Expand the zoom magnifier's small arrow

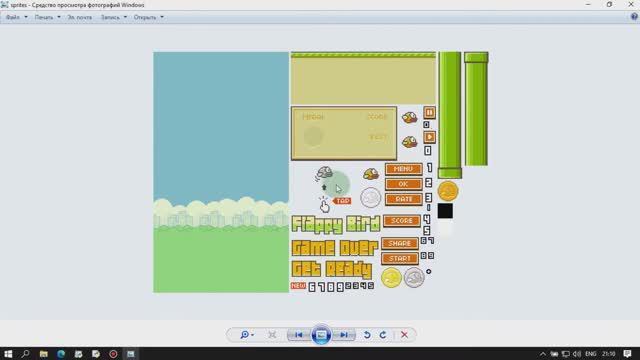[x=253, y=335]
